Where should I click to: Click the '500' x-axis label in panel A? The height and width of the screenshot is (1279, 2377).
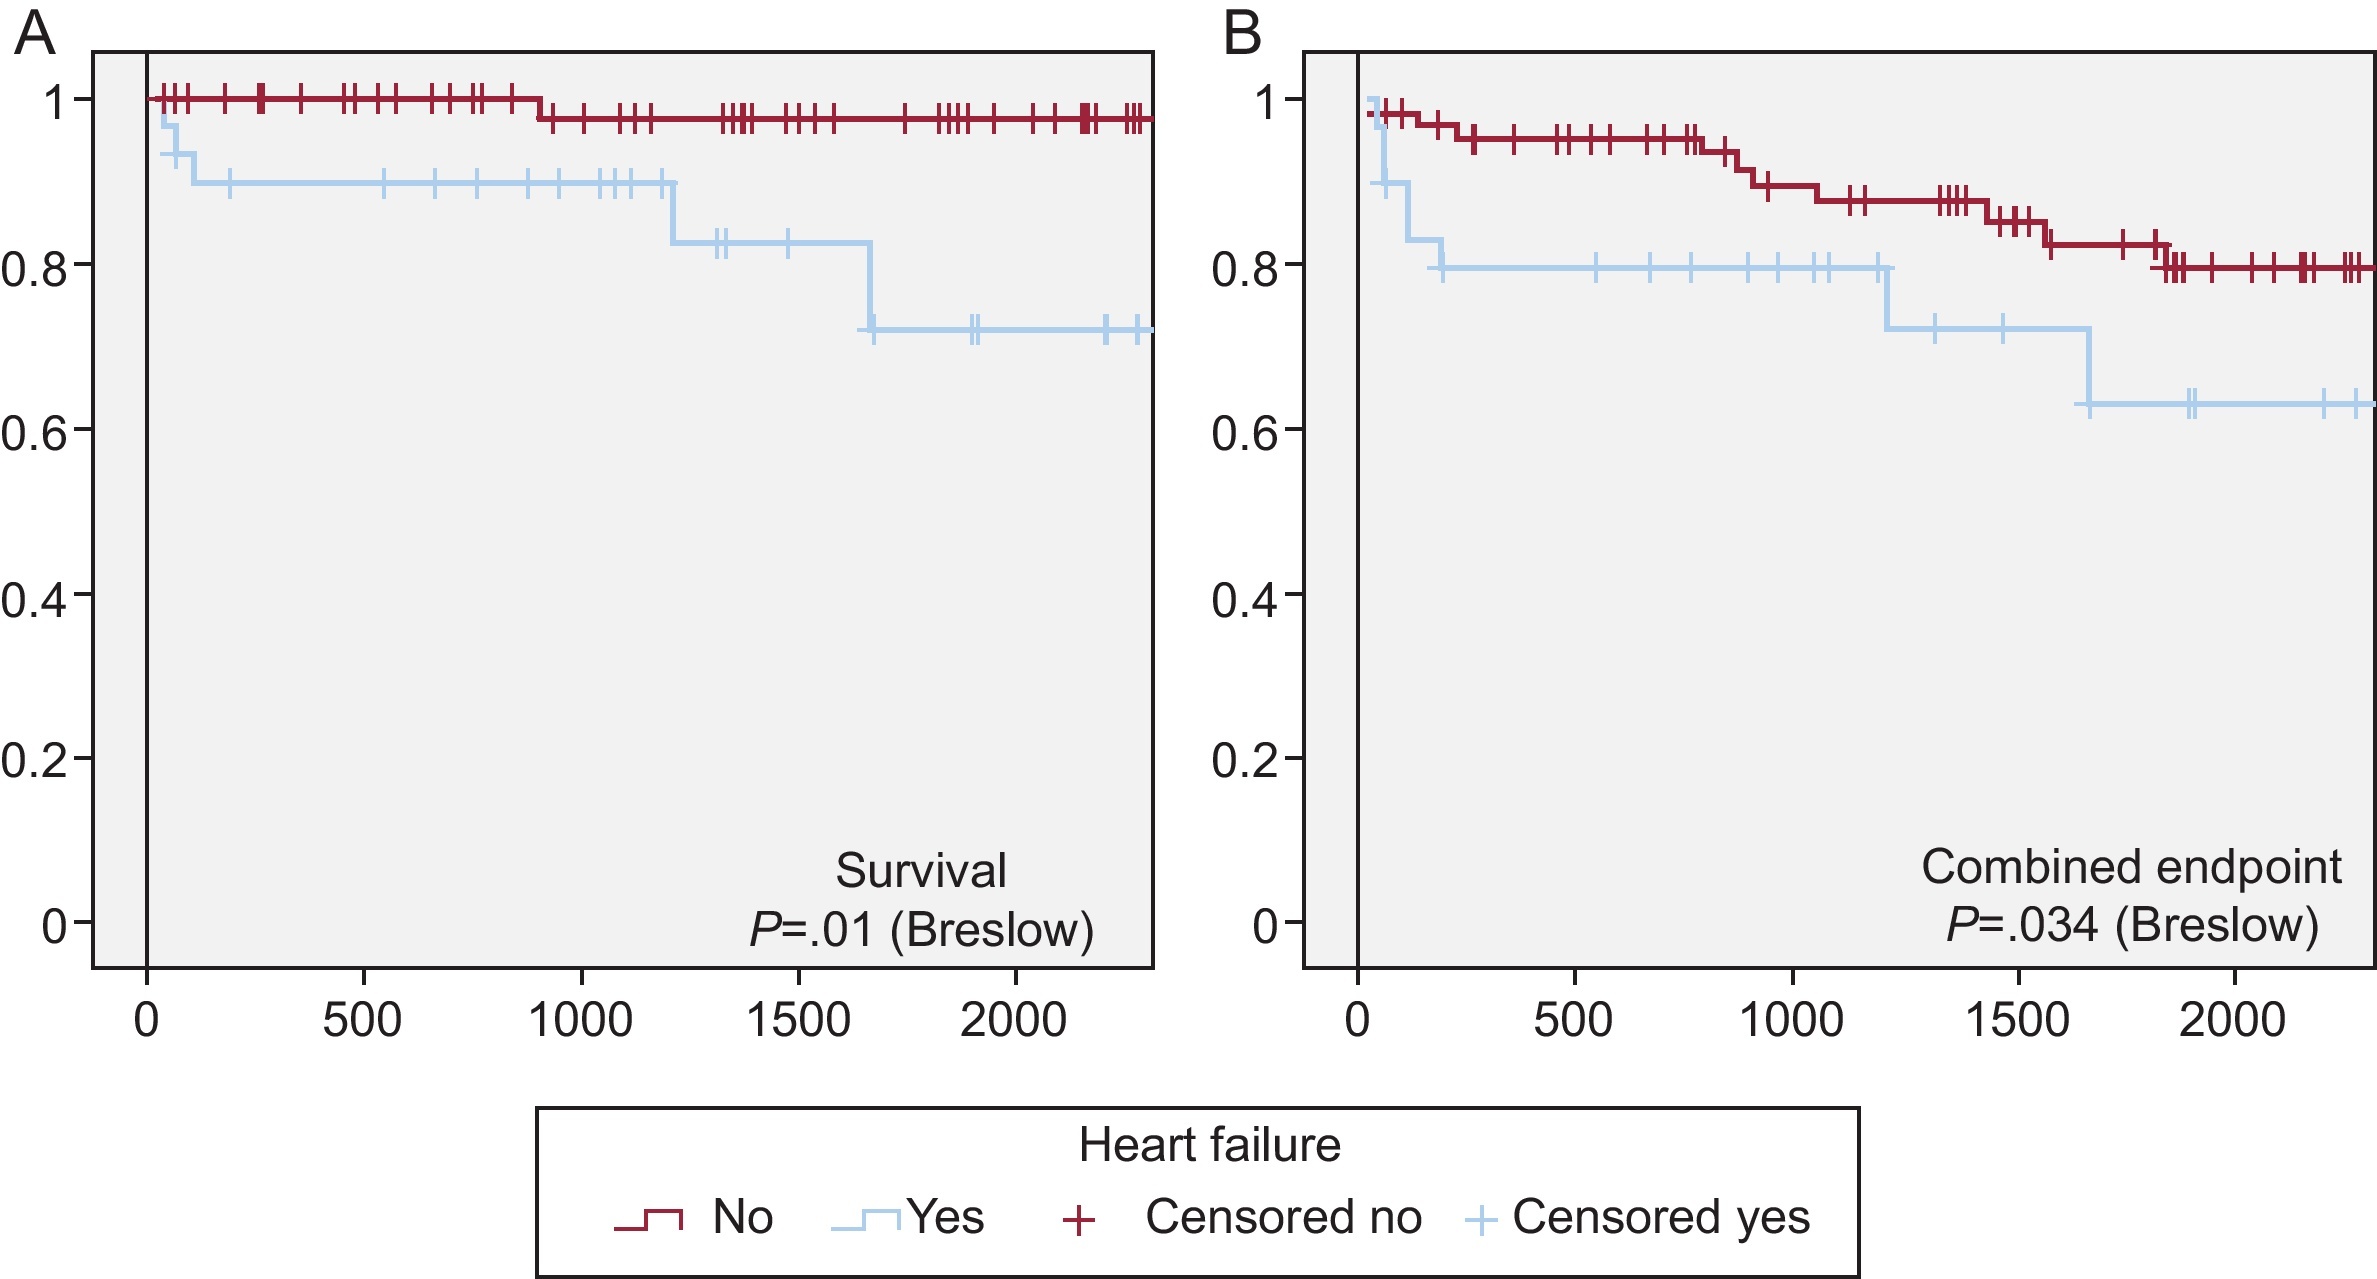362,1021
